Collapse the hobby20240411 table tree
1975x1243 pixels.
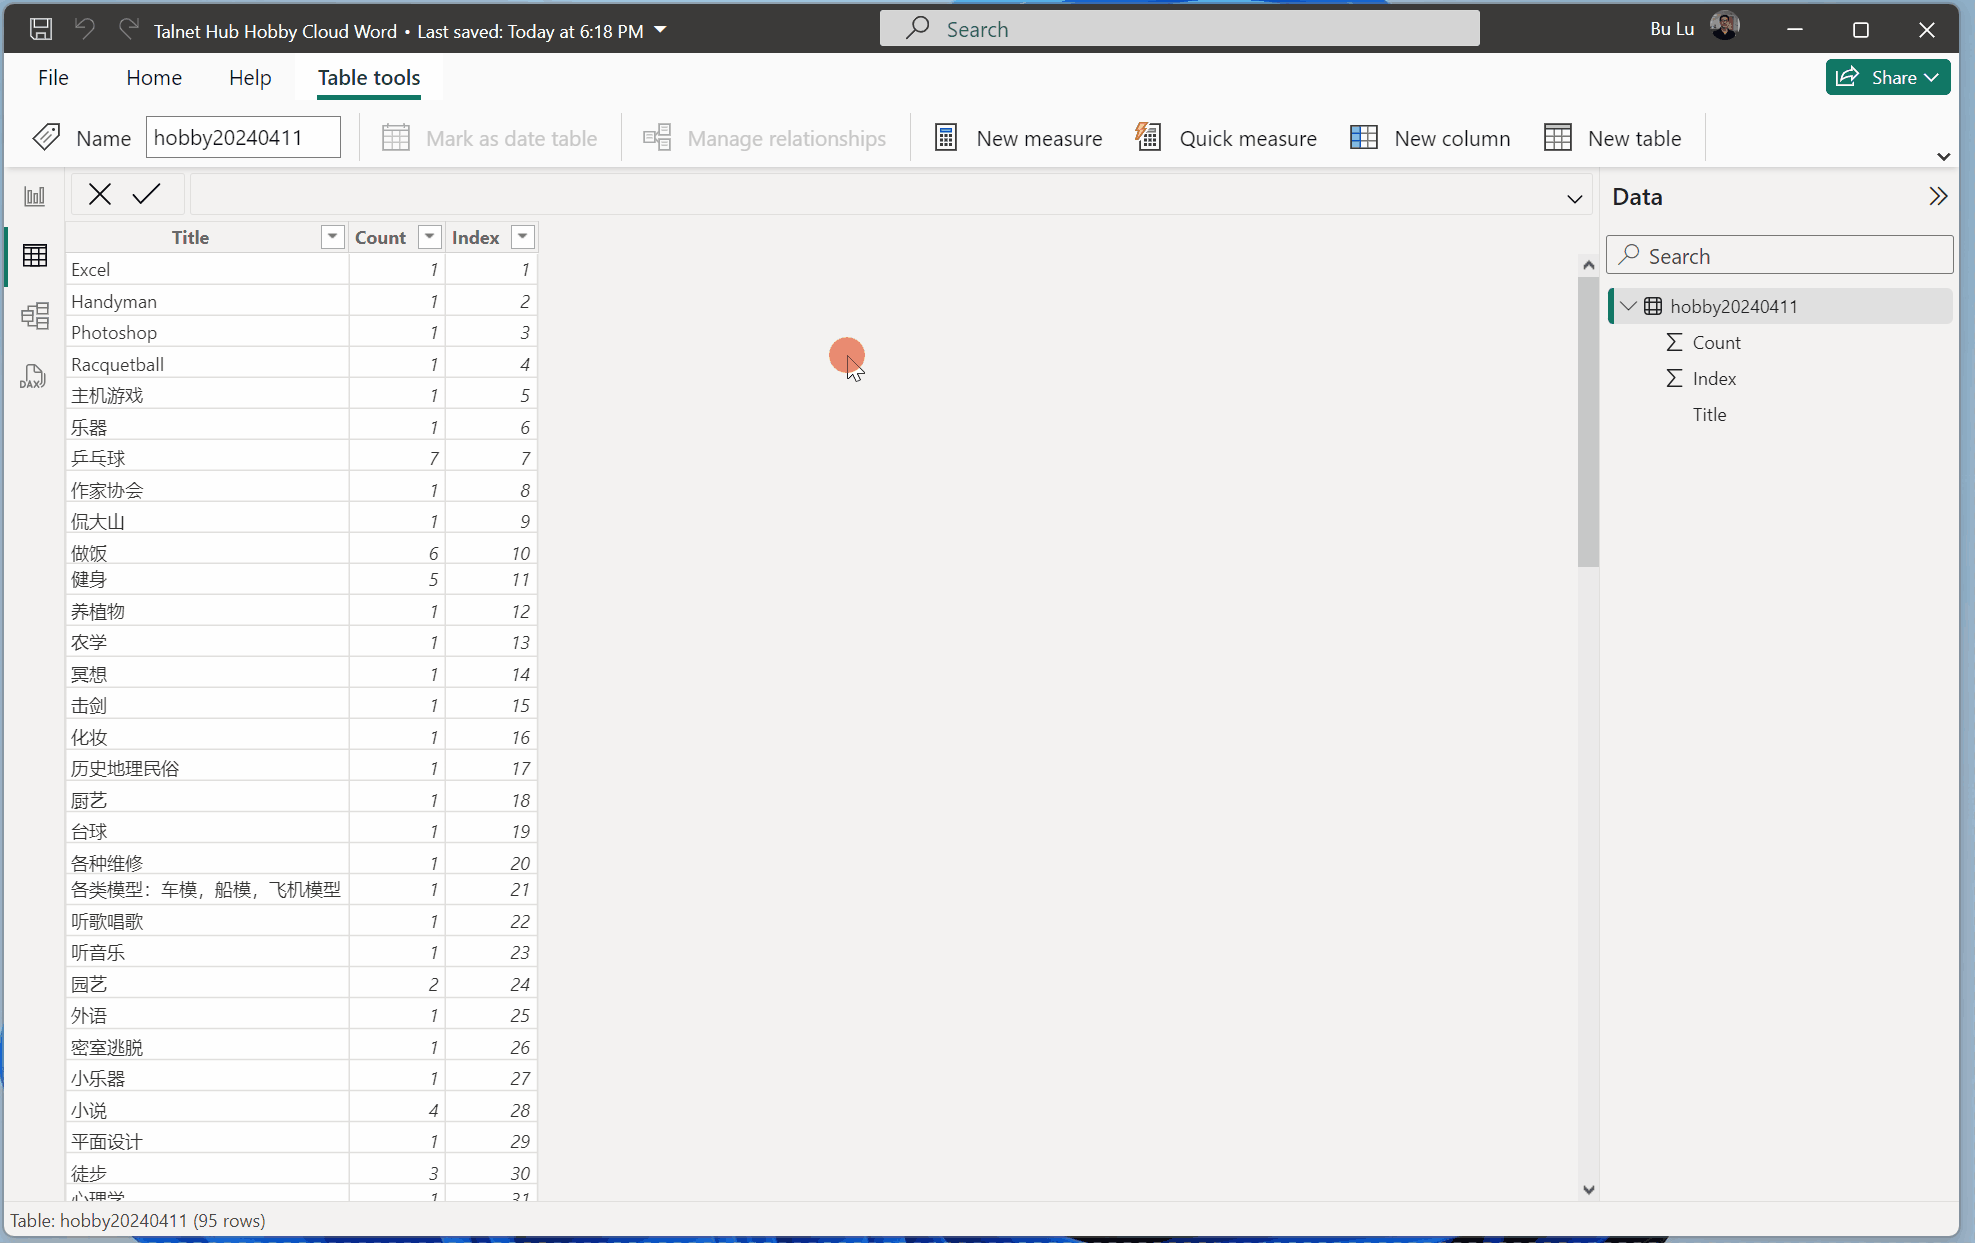(1629, 306)
